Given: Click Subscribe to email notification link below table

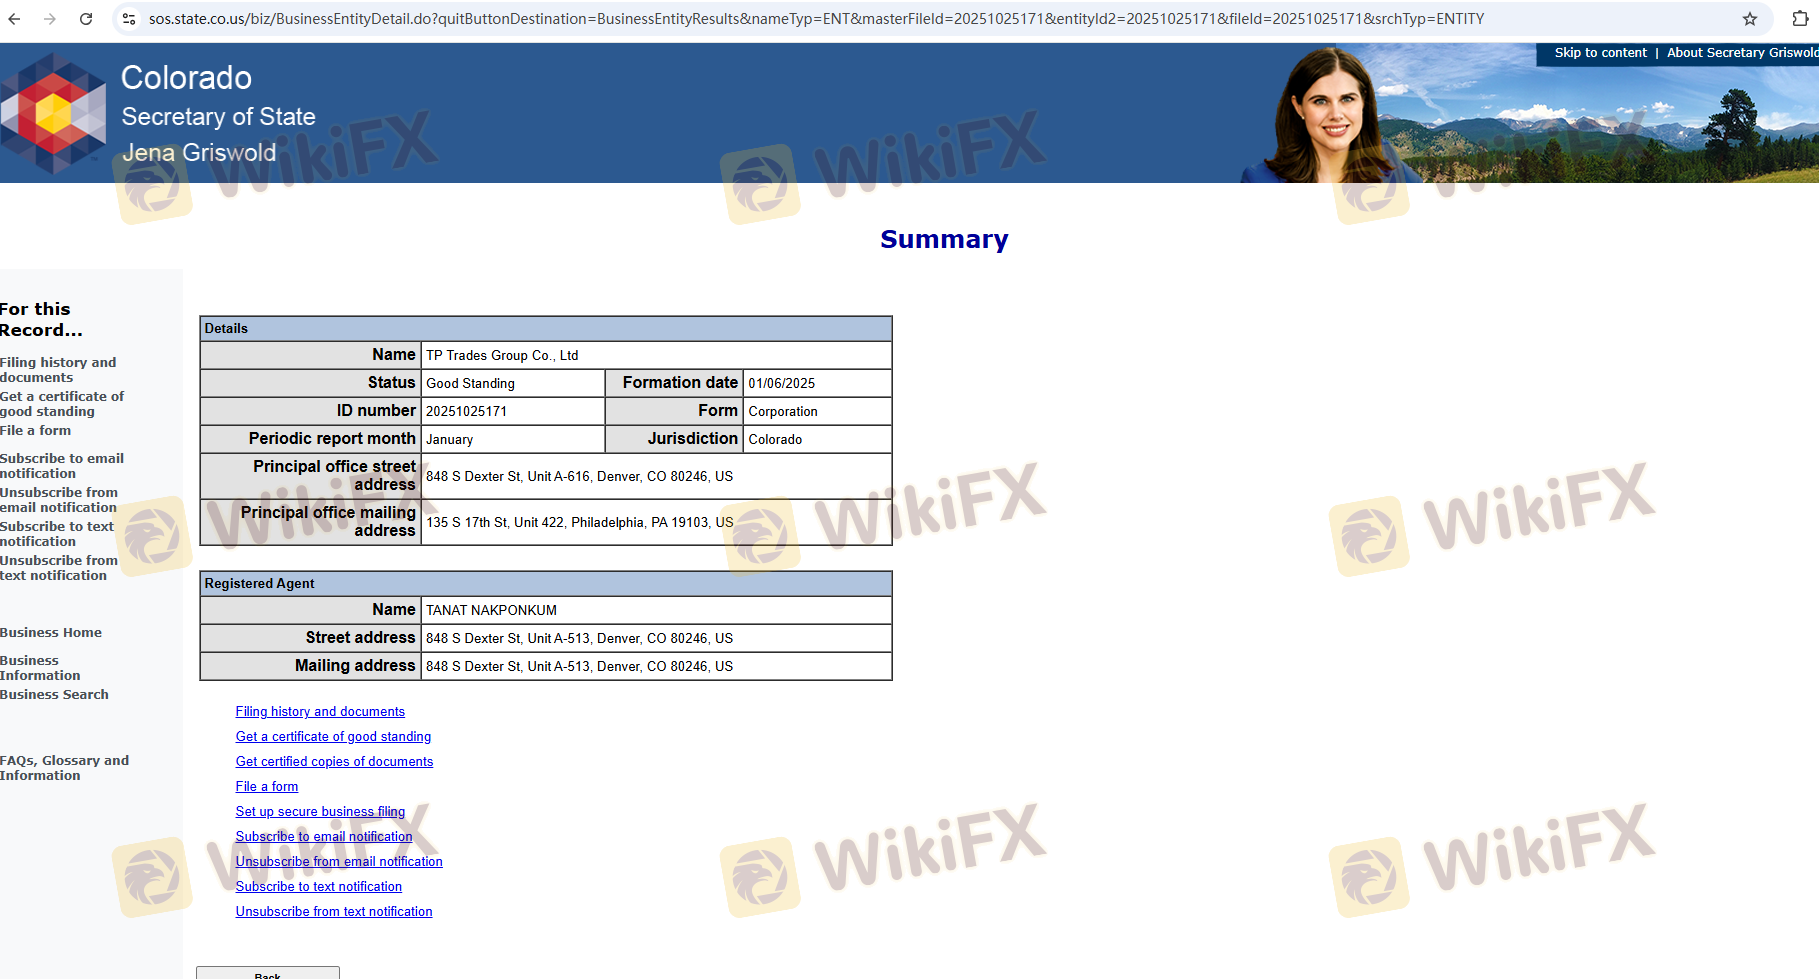Looking at the screenshot, I should (x=324, y=837).
